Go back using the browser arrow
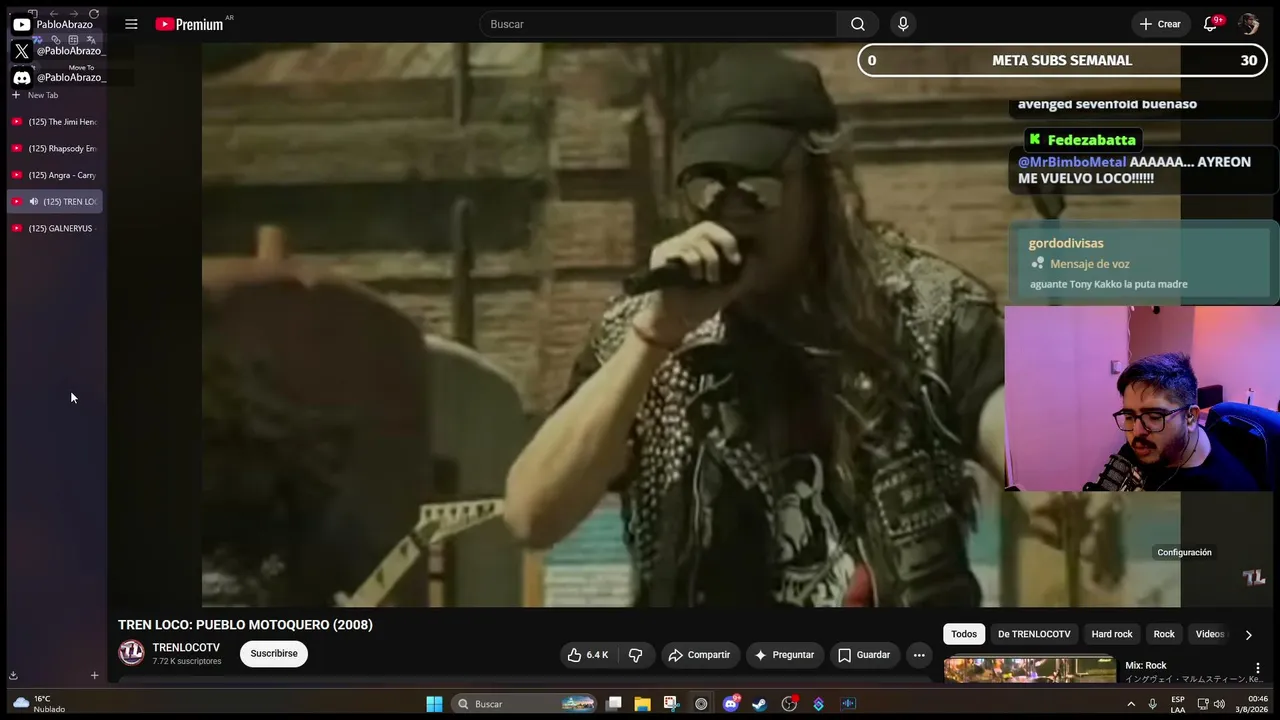Viewport: 1280px width, 720px height. pyautogui.click(x=53, y=14)
